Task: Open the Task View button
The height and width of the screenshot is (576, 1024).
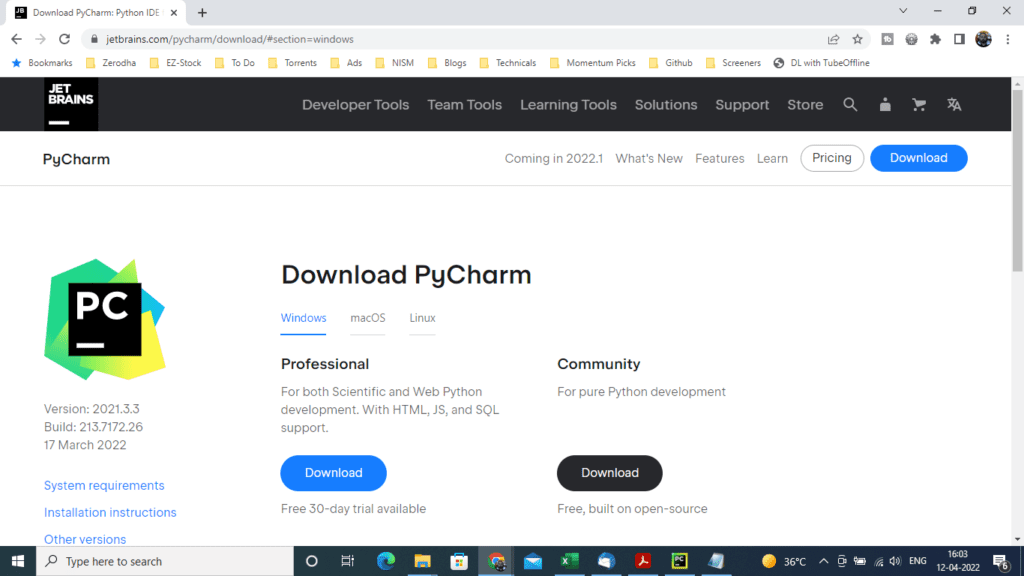Action: point(347,561)
